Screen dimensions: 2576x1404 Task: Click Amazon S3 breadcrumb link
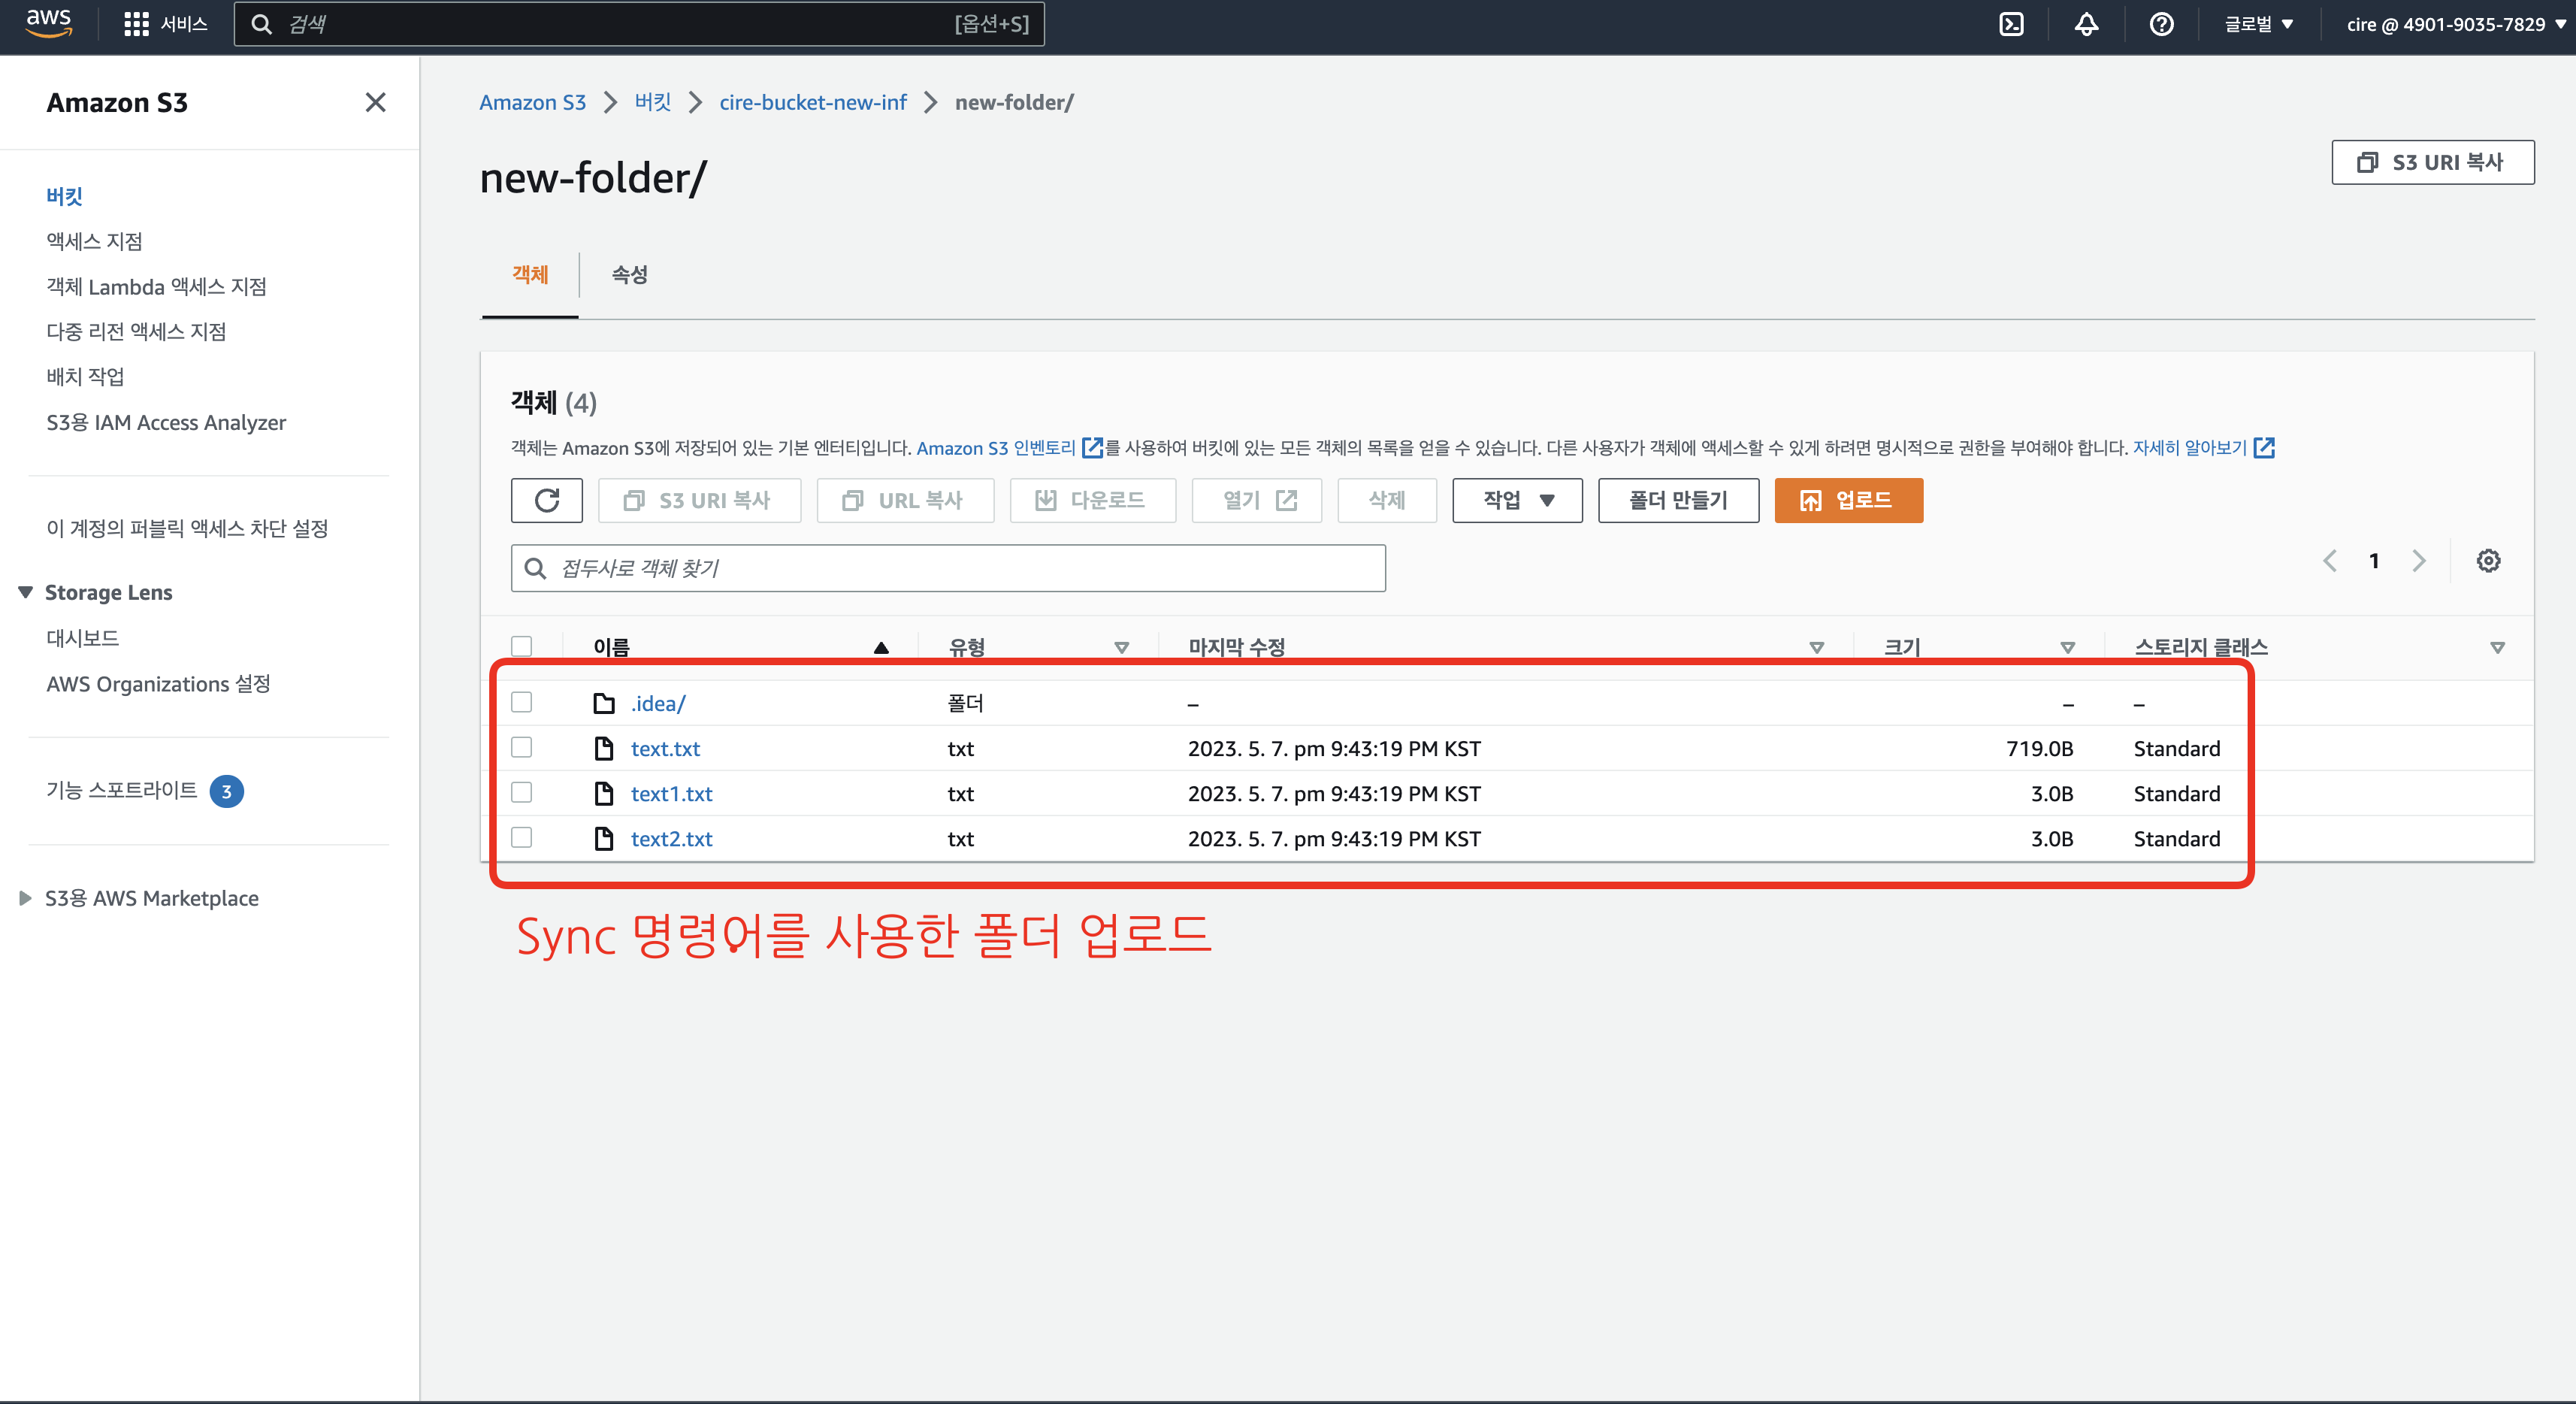click(532, 102)
